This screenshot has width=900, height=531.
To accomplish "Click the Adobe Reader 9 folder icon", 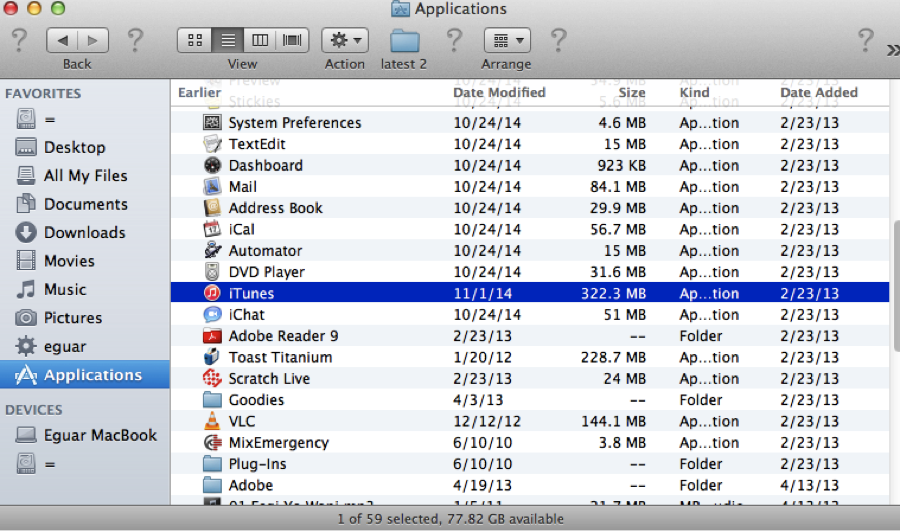I will point(212,336).
